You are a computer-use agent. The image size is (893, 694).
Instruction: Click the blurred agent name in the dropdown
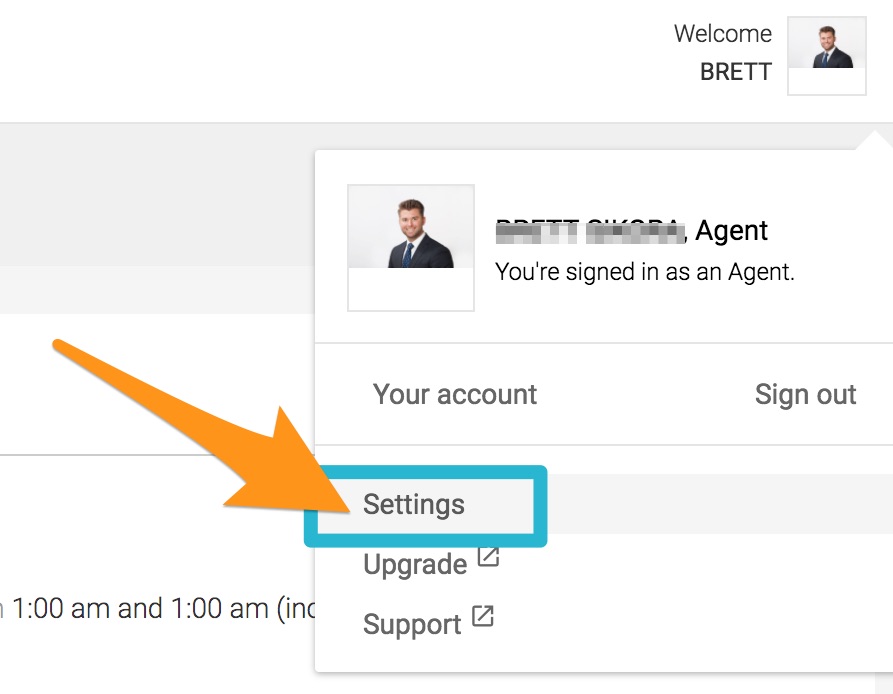click(590, 231)
